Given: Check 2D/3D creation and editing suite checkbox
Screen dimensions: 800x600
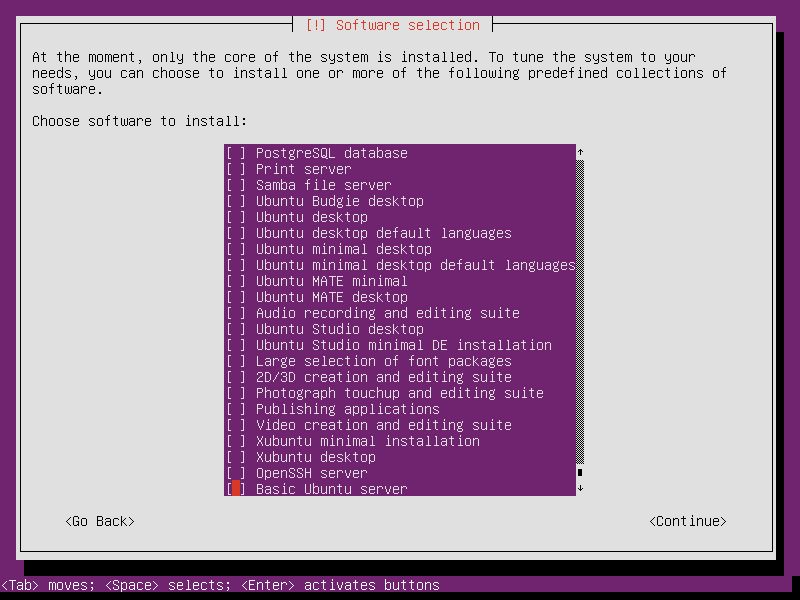Looking at the screenshot, I should (236, 377).
